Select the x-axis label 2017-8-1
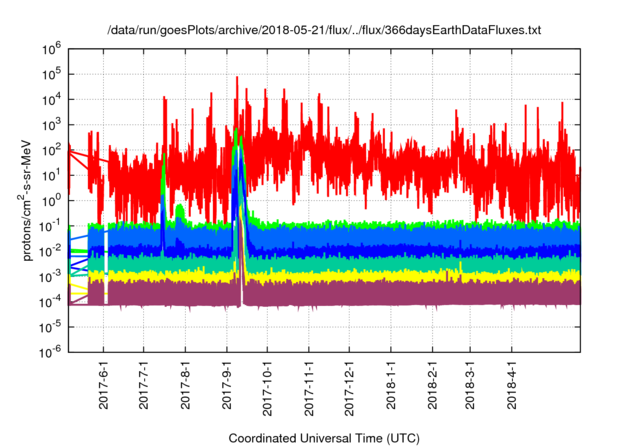640x448 pixels. tap(186, 385)
